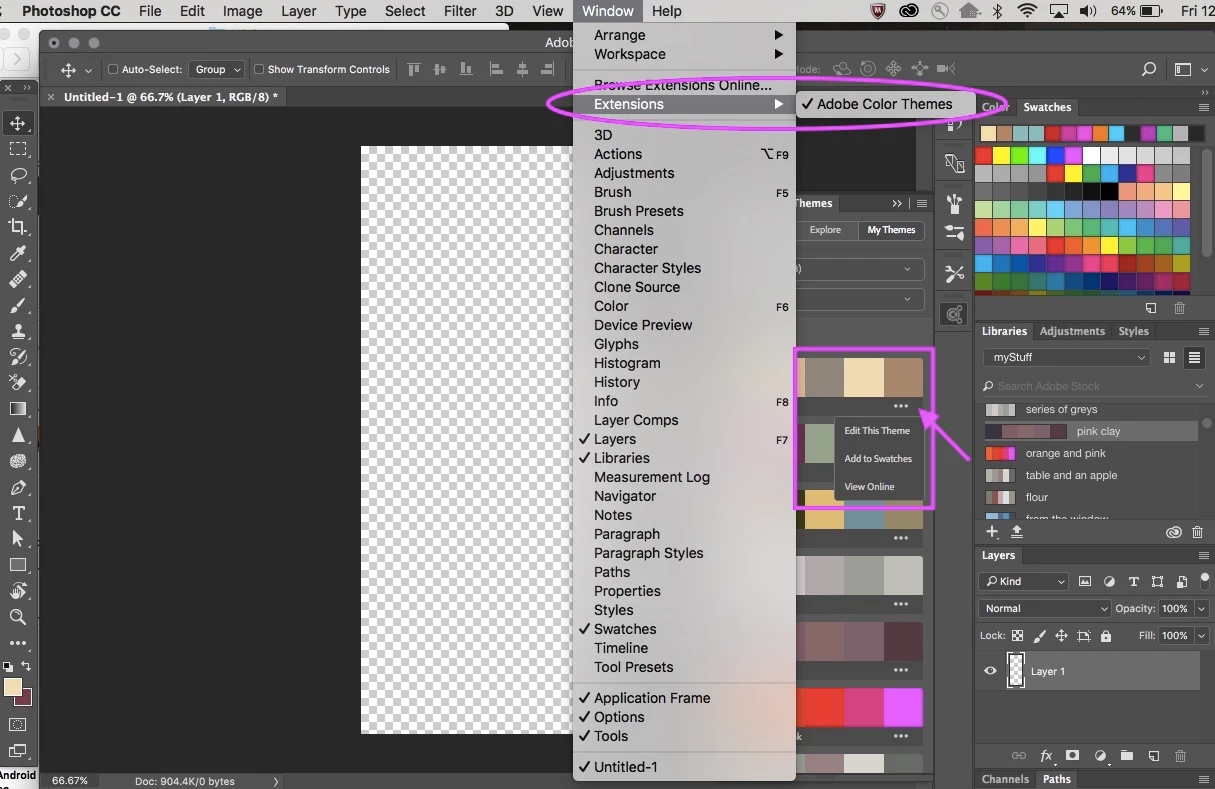Open the Extensions submenu
1215x789 pixels.
pos(684,104)
